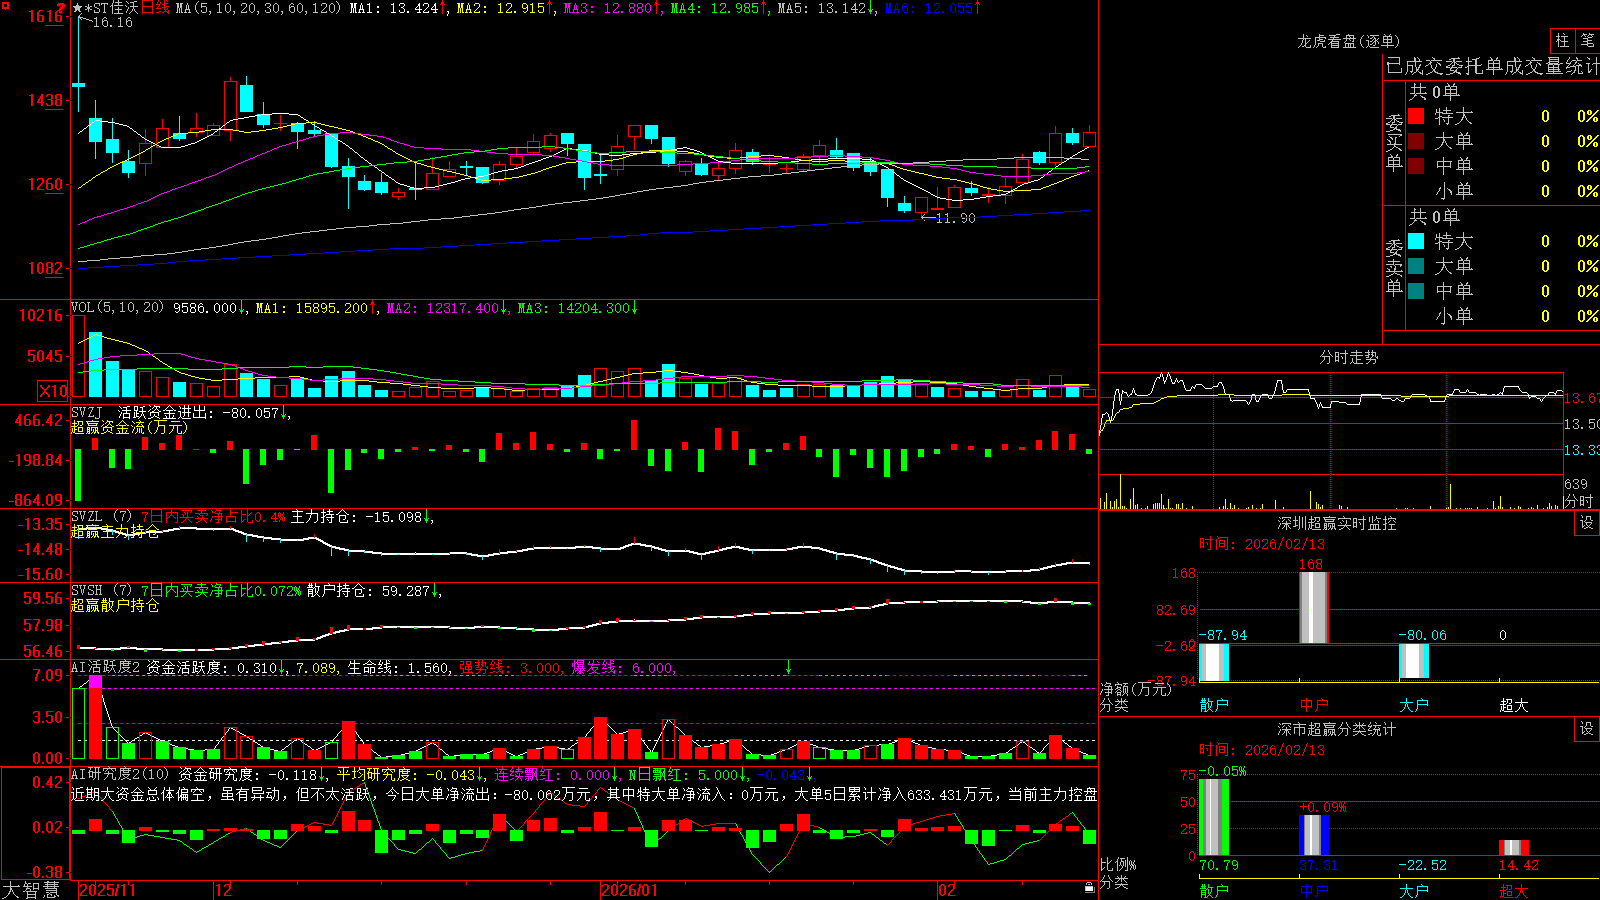
Task: Open 设 settings for 深圳超赢实时监控 panel
Action: tap(1587, 523)
